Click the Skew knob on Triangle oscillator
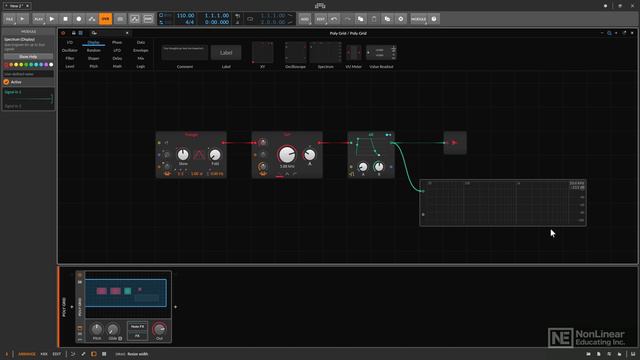The image size is (640, 360). [183, 155]
